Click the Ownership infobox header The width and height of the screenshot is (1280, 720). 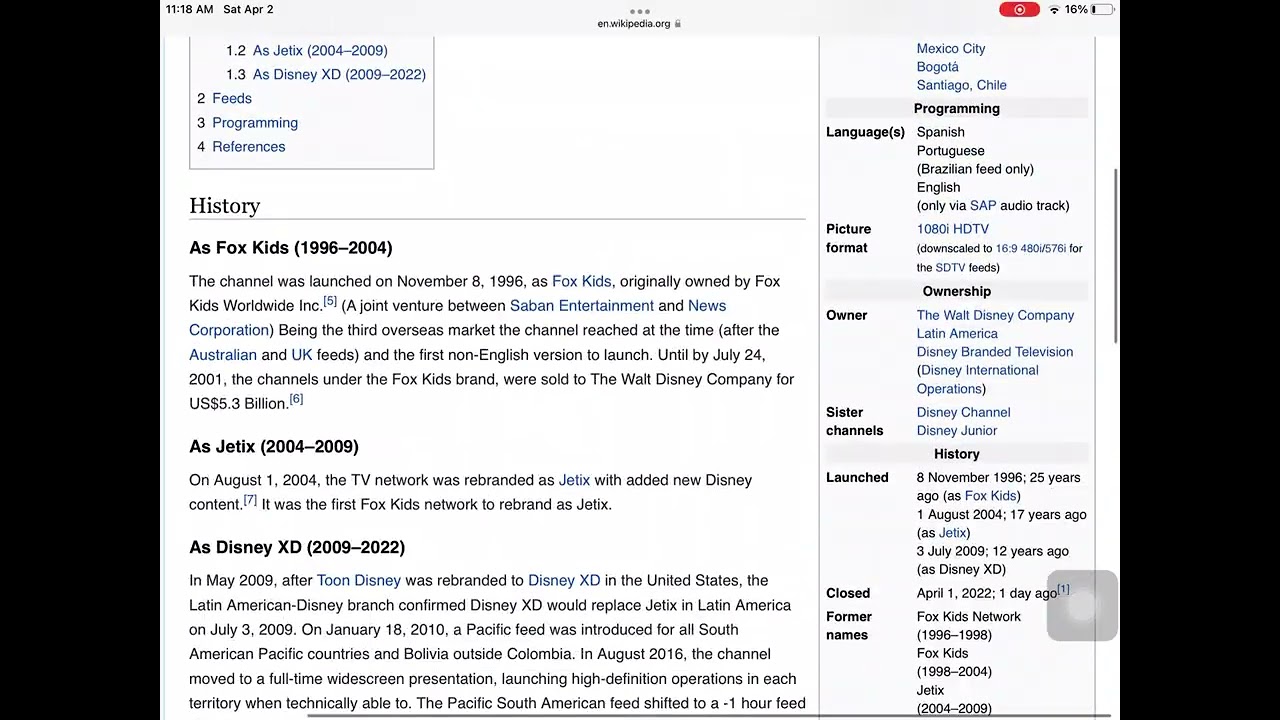957,291
